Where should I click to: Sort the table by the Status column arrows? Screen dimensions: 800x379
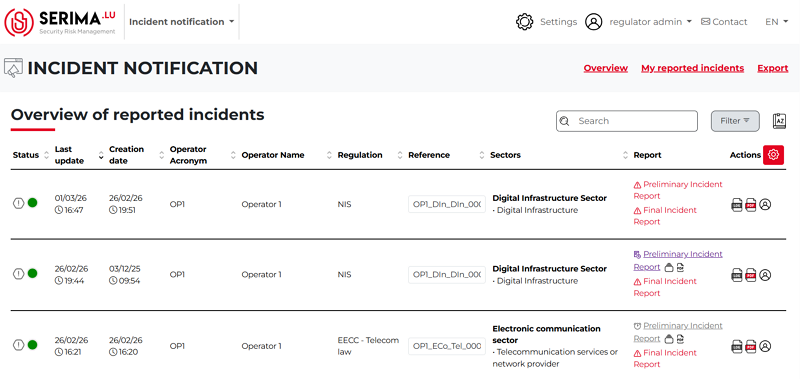tap(46, 155)
